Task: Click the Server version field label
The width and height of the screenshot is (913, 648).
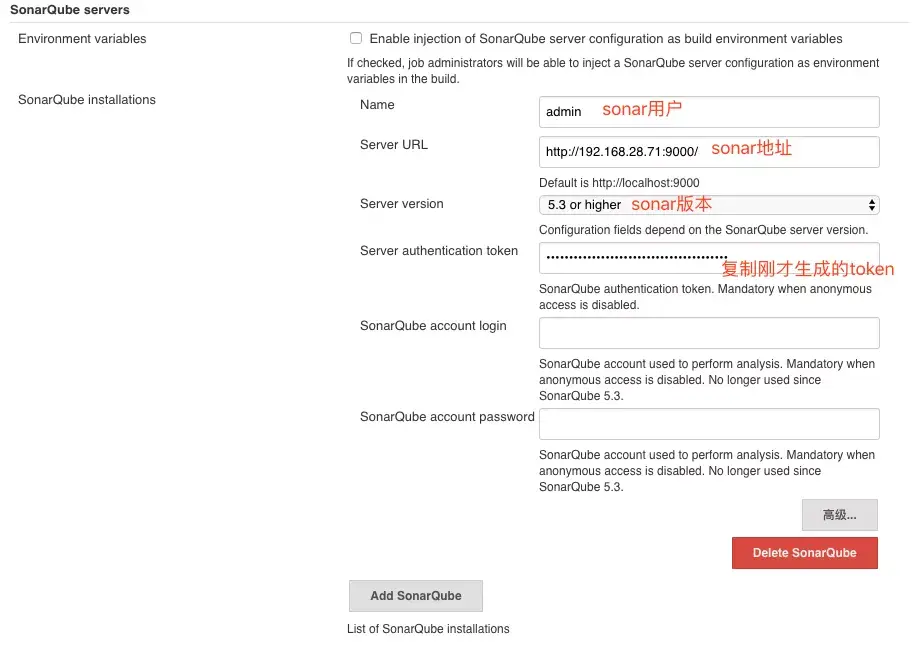Action: pos(401,204)
